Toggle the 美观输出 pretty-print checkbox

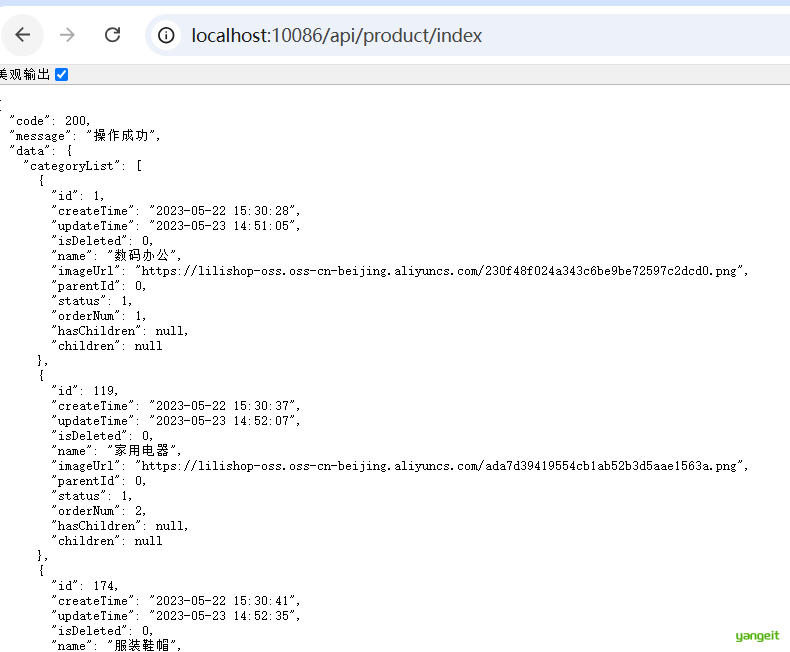coord(61,75)
